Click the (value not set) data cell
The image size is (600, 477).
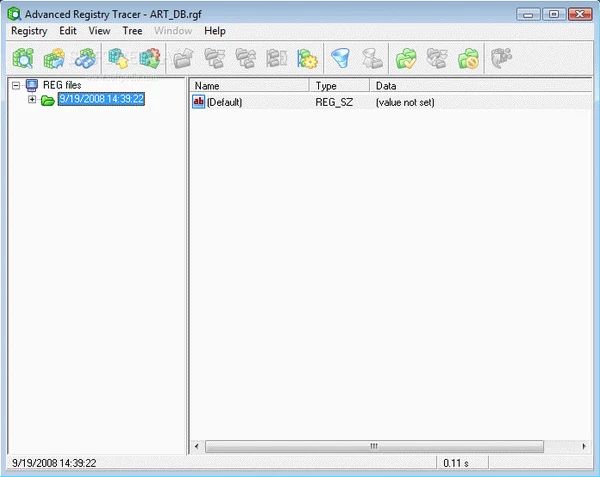405,103
